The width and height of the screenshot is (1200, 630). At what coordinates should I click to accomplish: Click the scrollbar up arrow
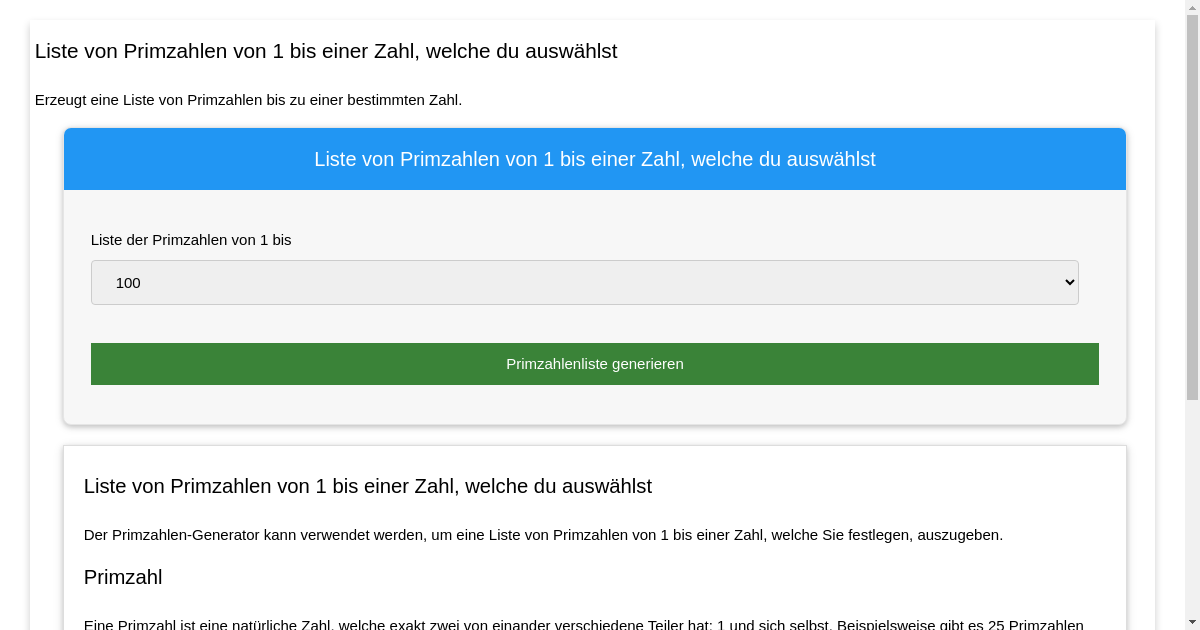point(1193,8)
